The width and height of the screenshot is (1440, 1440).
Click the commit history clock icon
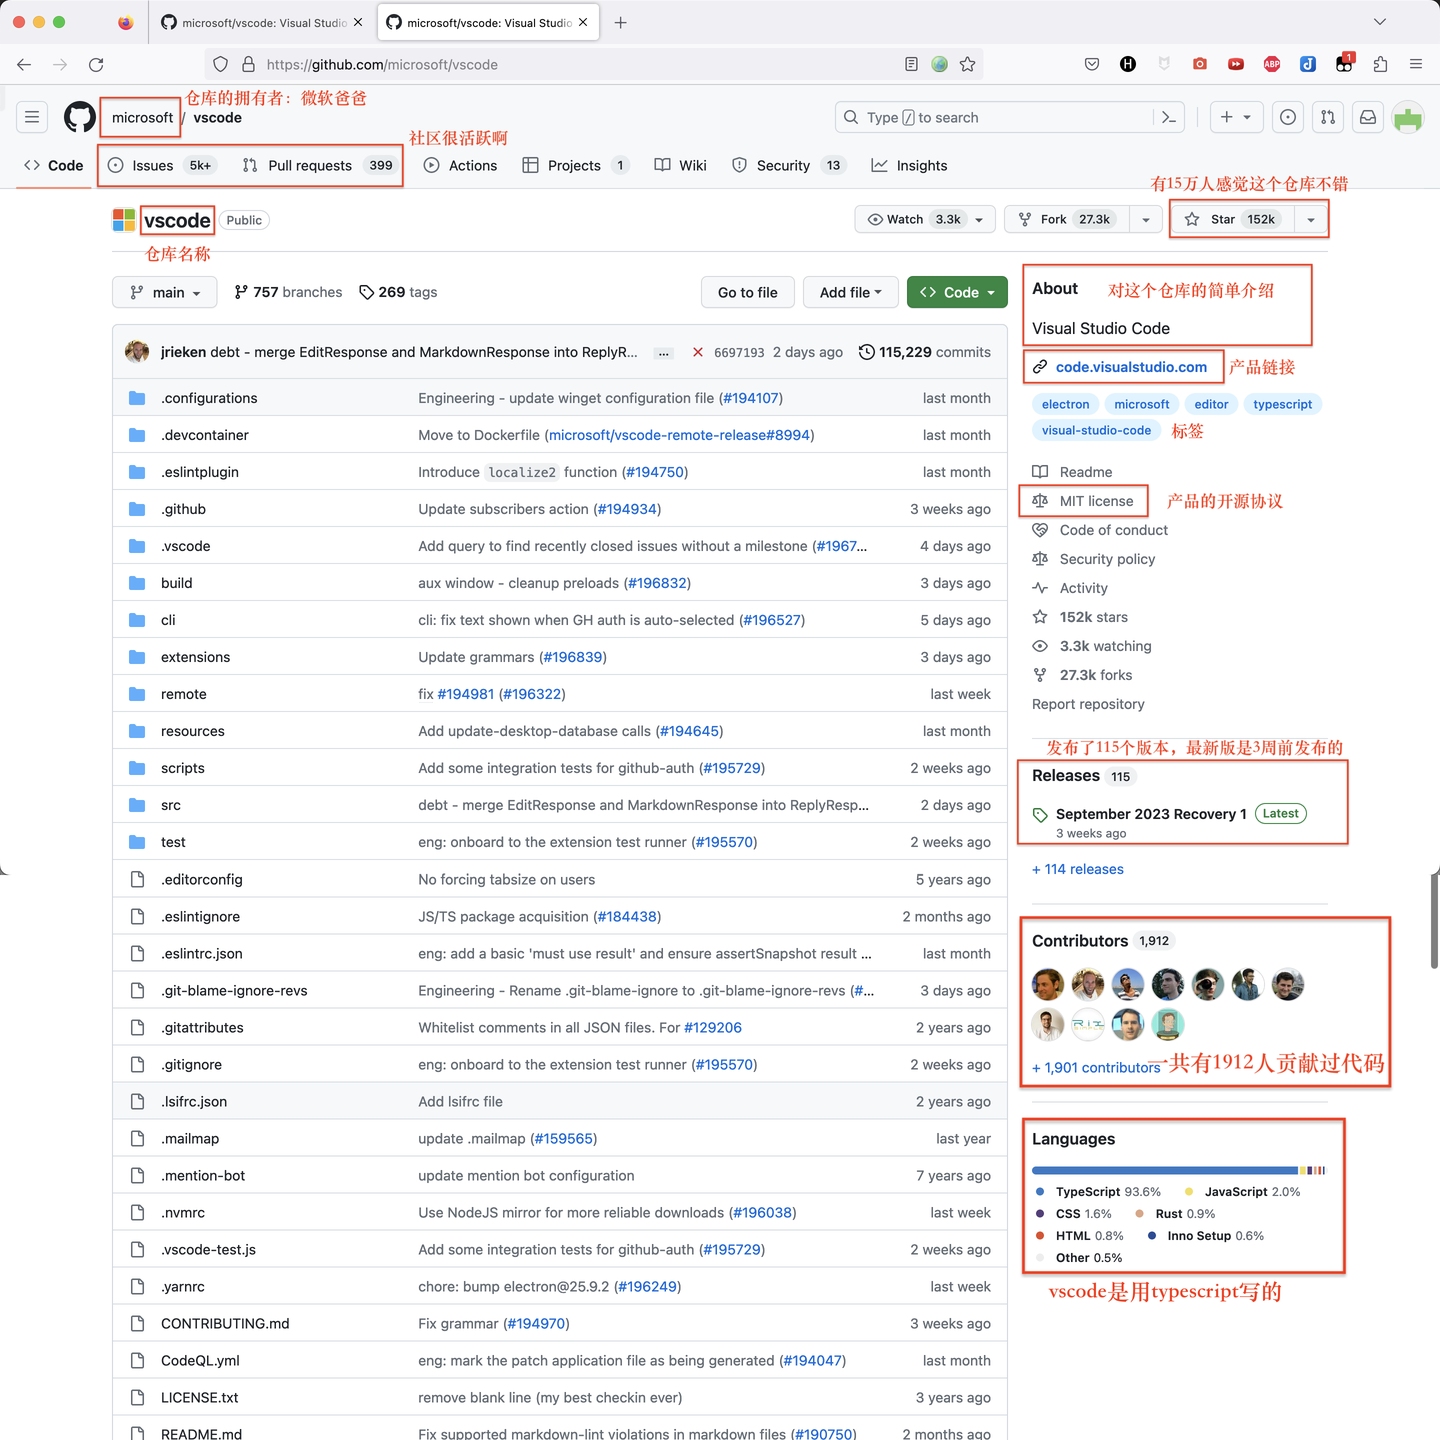tap(867, 352)
